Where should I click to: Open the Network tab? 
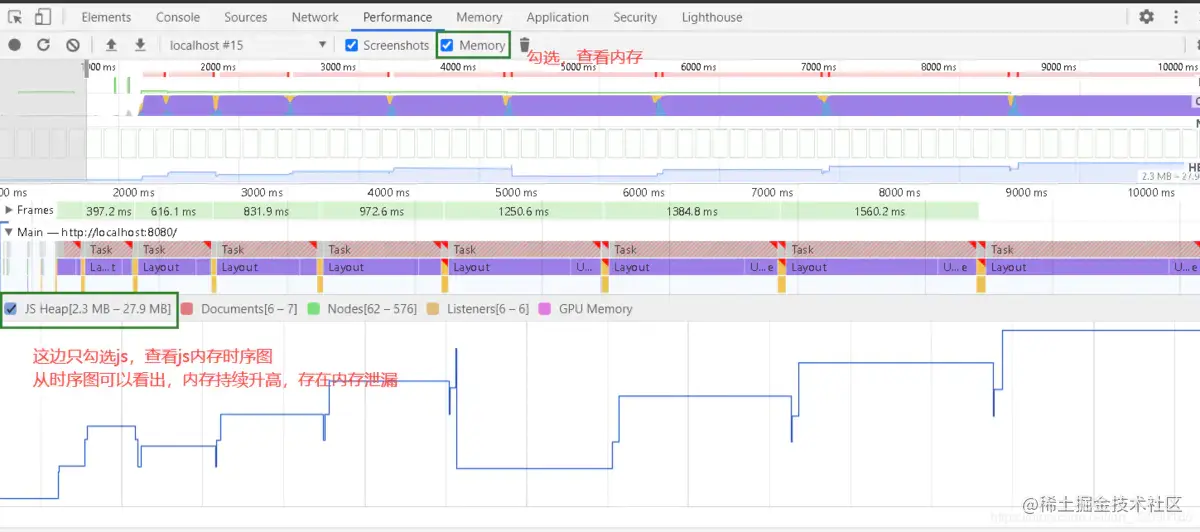pyautogui.click(x=315, y=17)
